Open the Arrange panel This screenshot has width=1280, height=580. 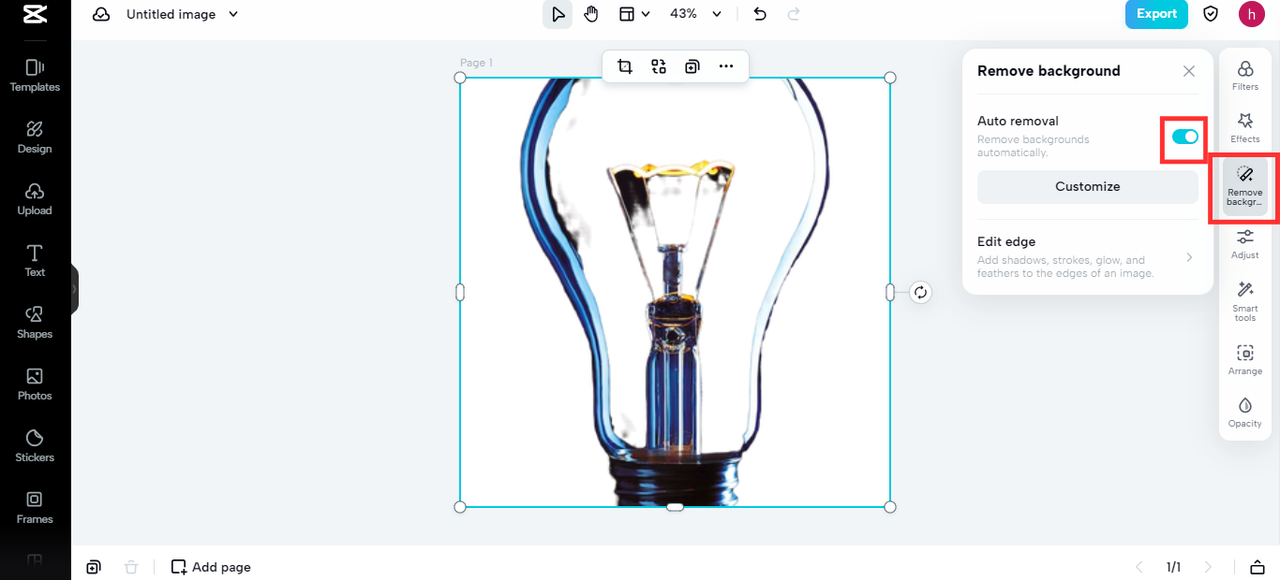1245,358
